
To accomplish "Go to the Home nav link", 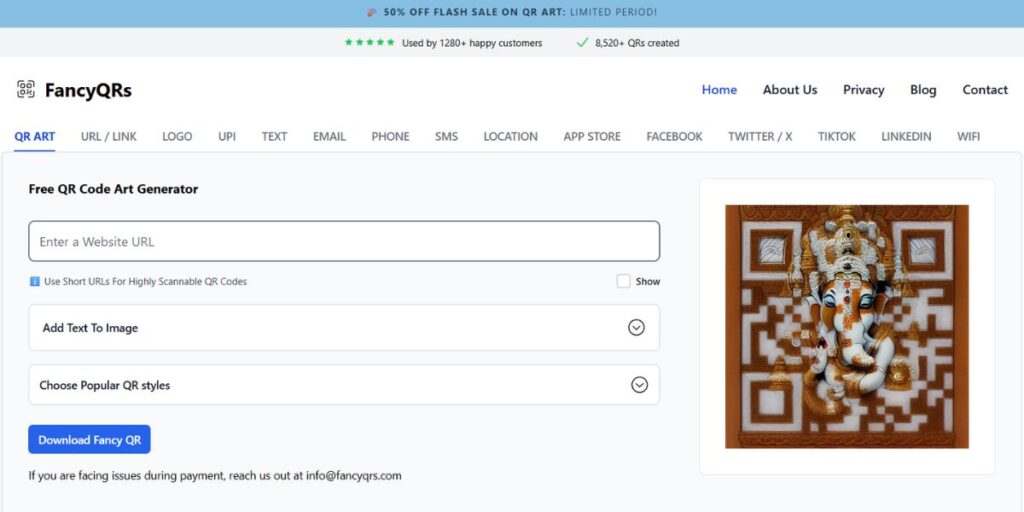I will 719,89.
